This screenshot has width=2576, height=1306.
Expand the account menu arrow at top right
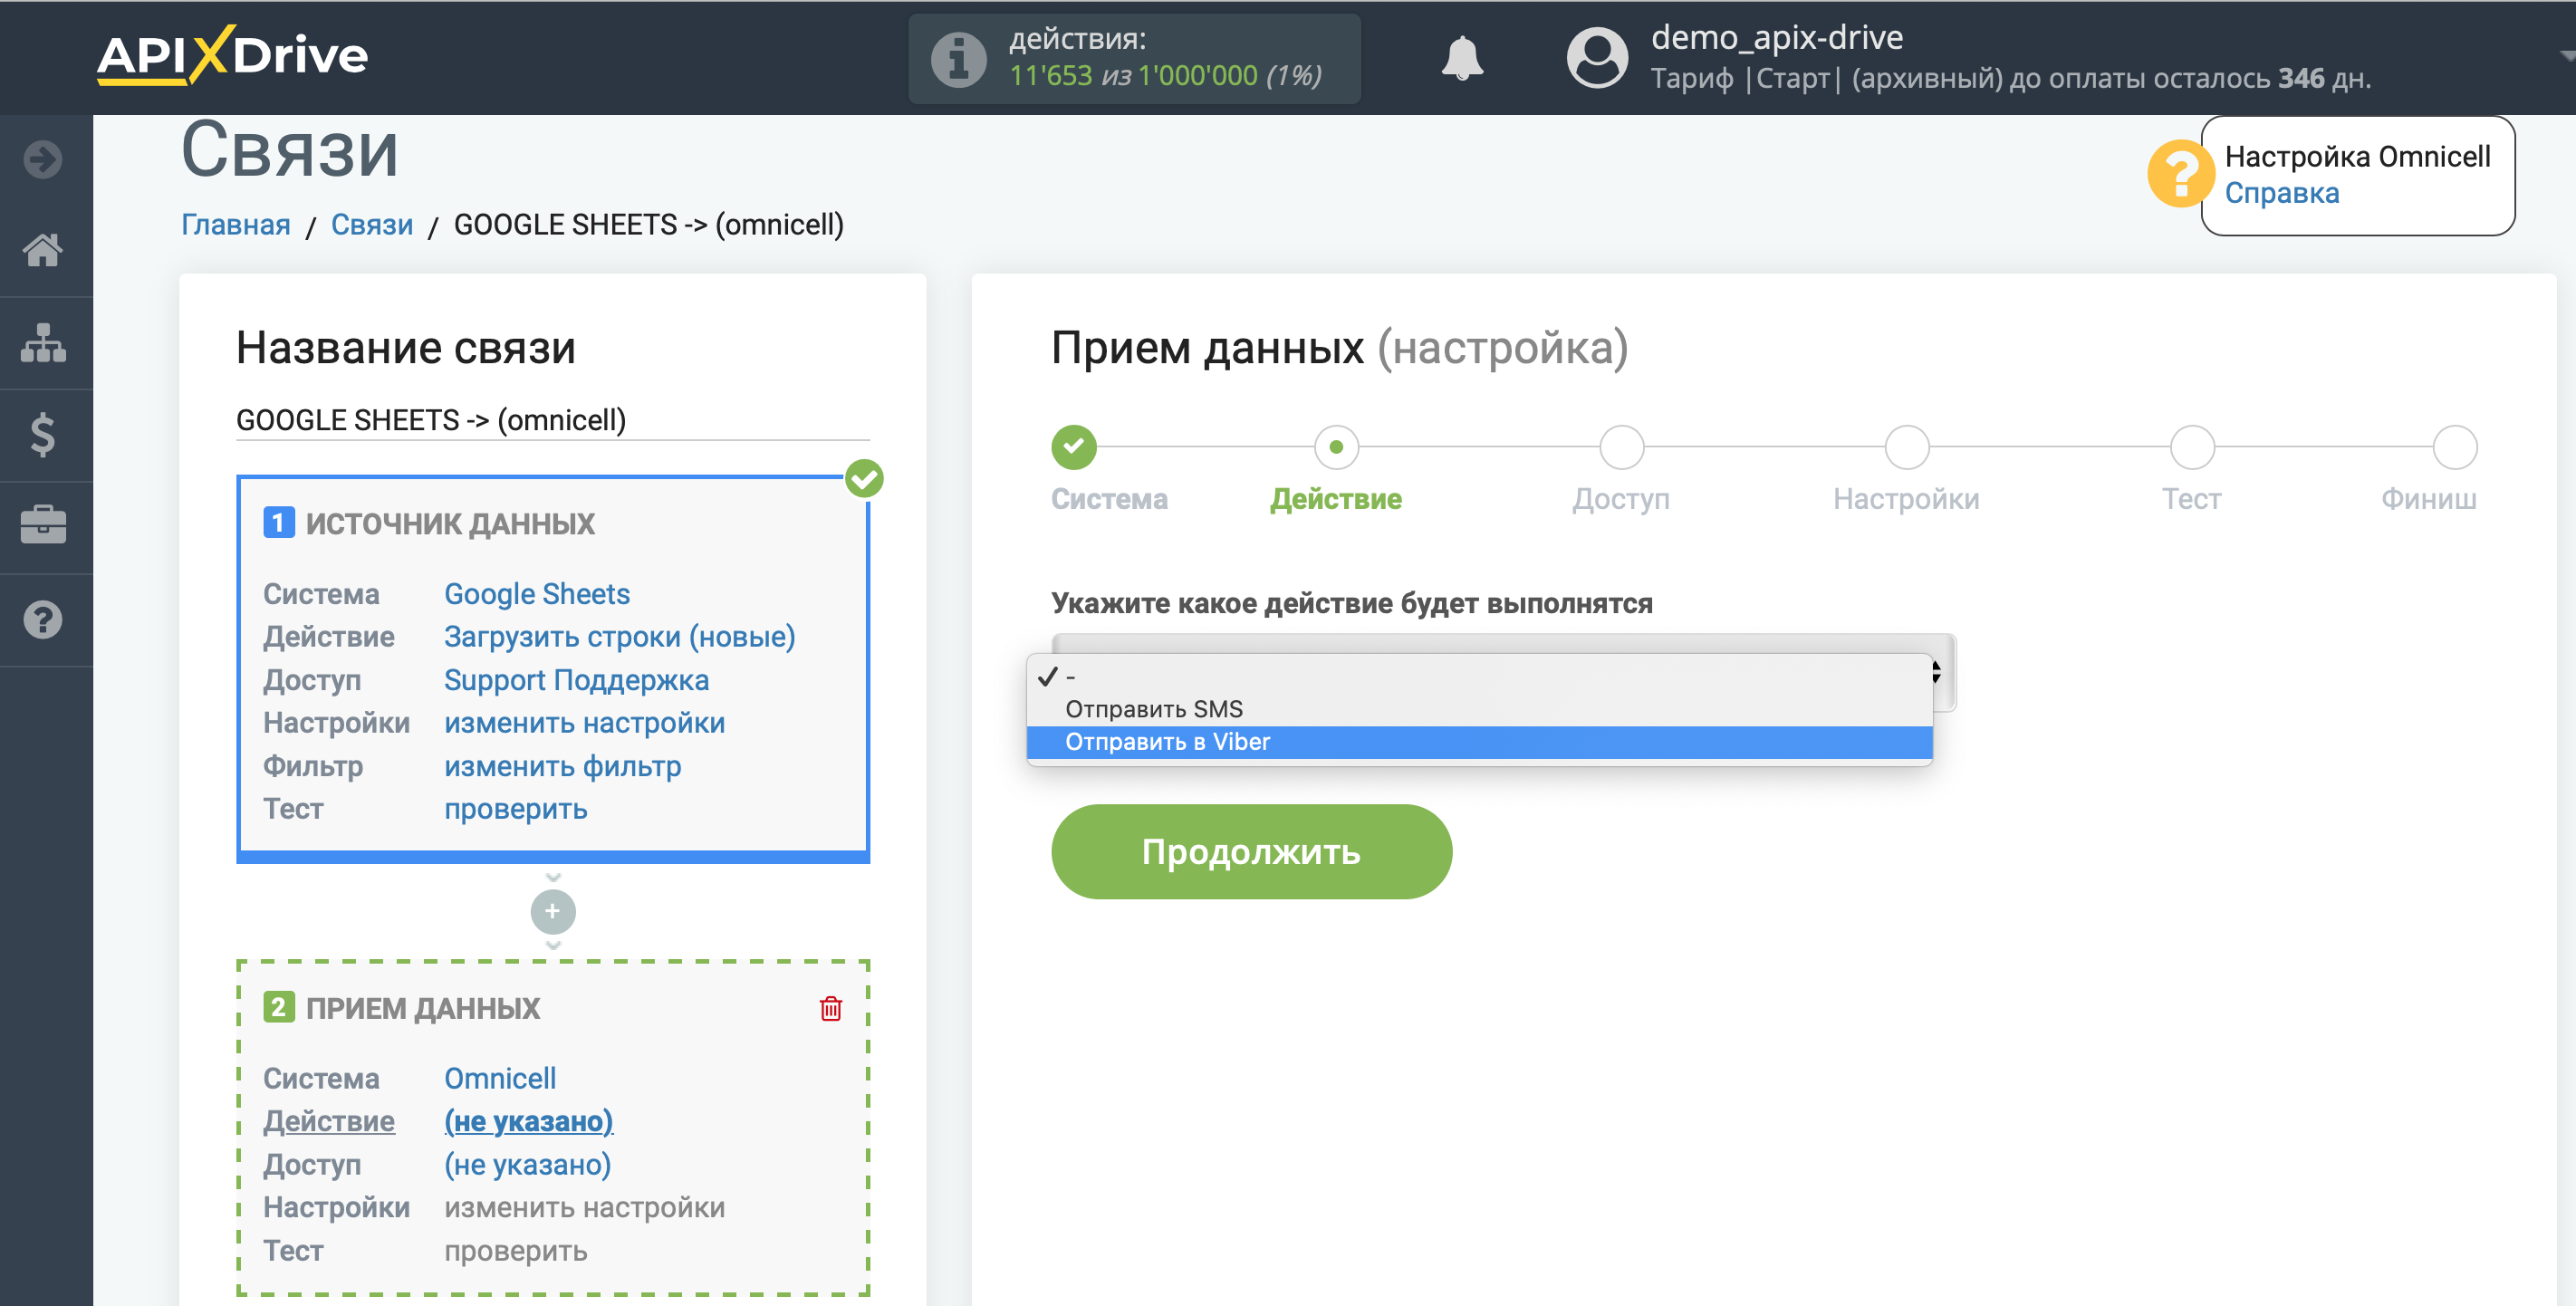click(x=2566, y=56)
